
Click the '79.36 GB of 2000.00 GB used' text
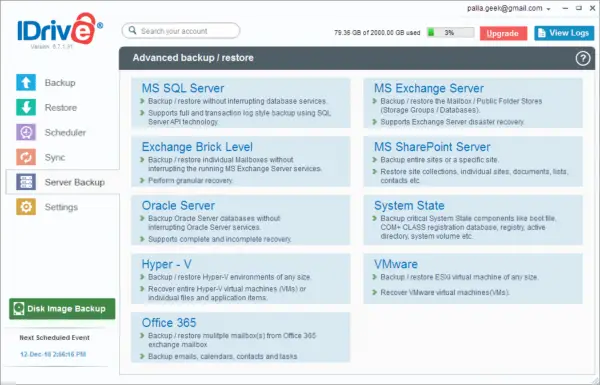(x=377, y=33)
